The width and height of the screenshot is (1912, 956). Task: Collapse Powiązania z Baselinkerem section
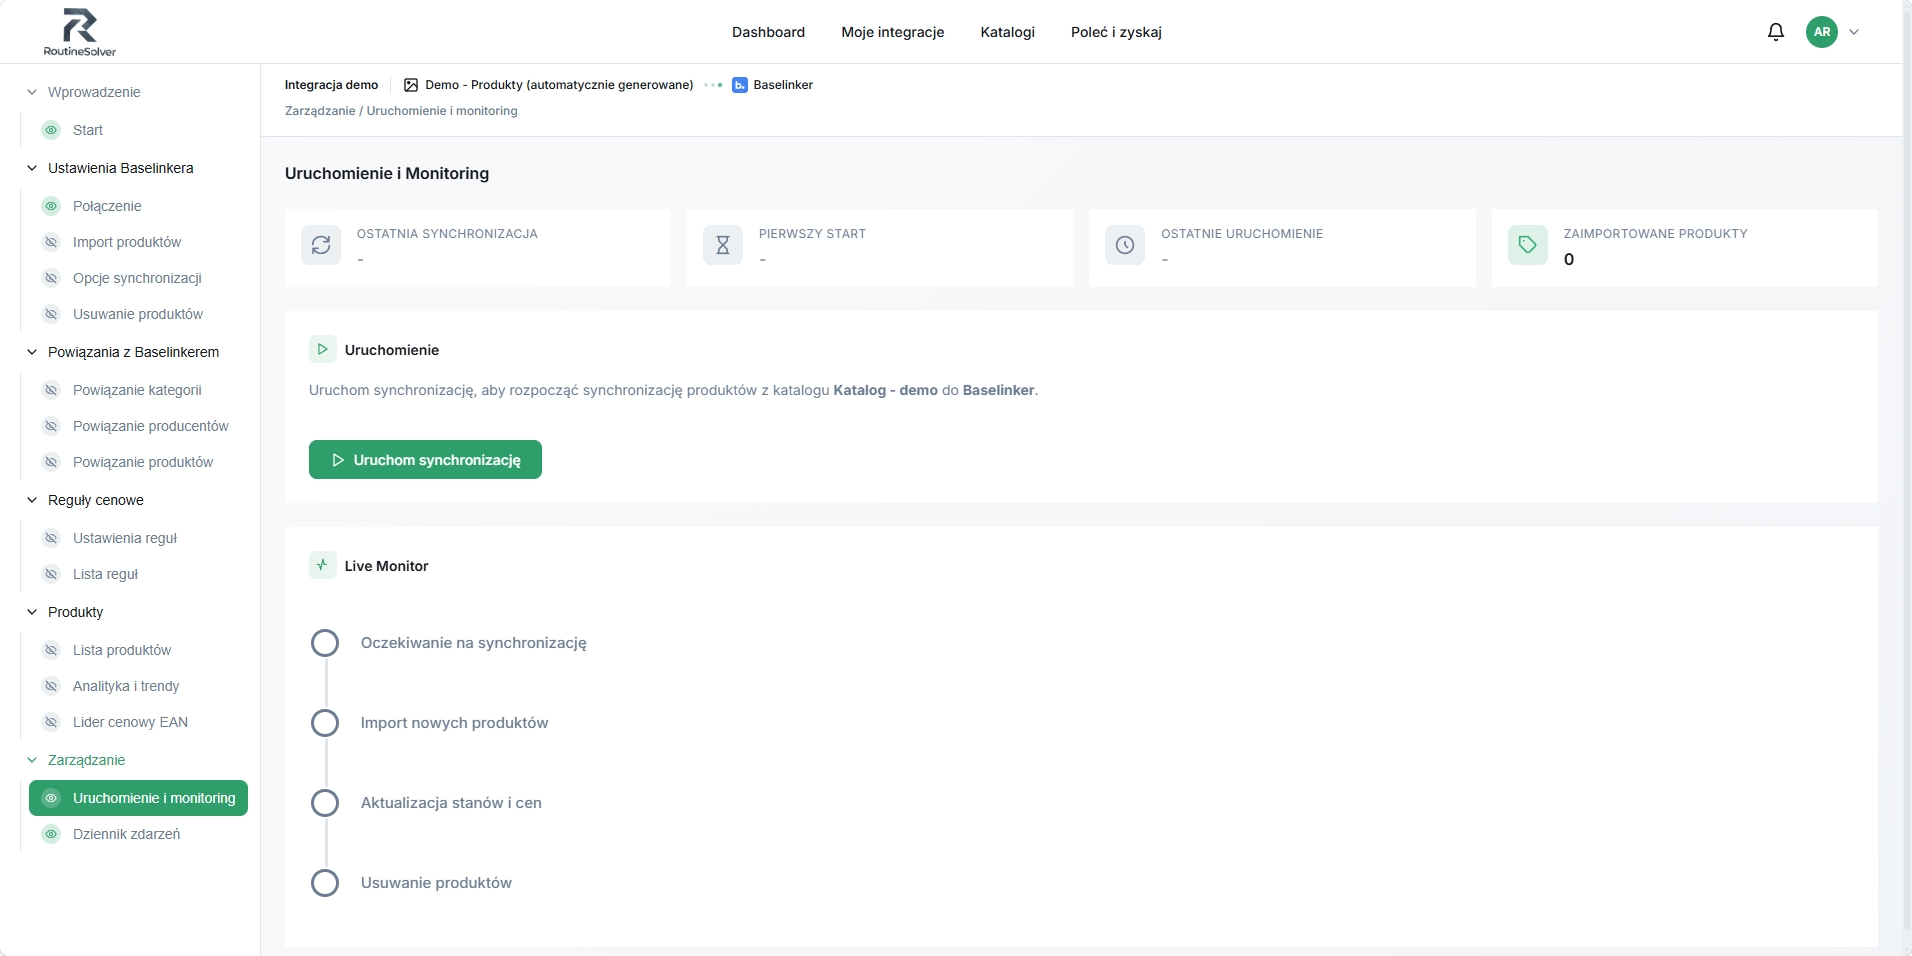pos(32,352)
